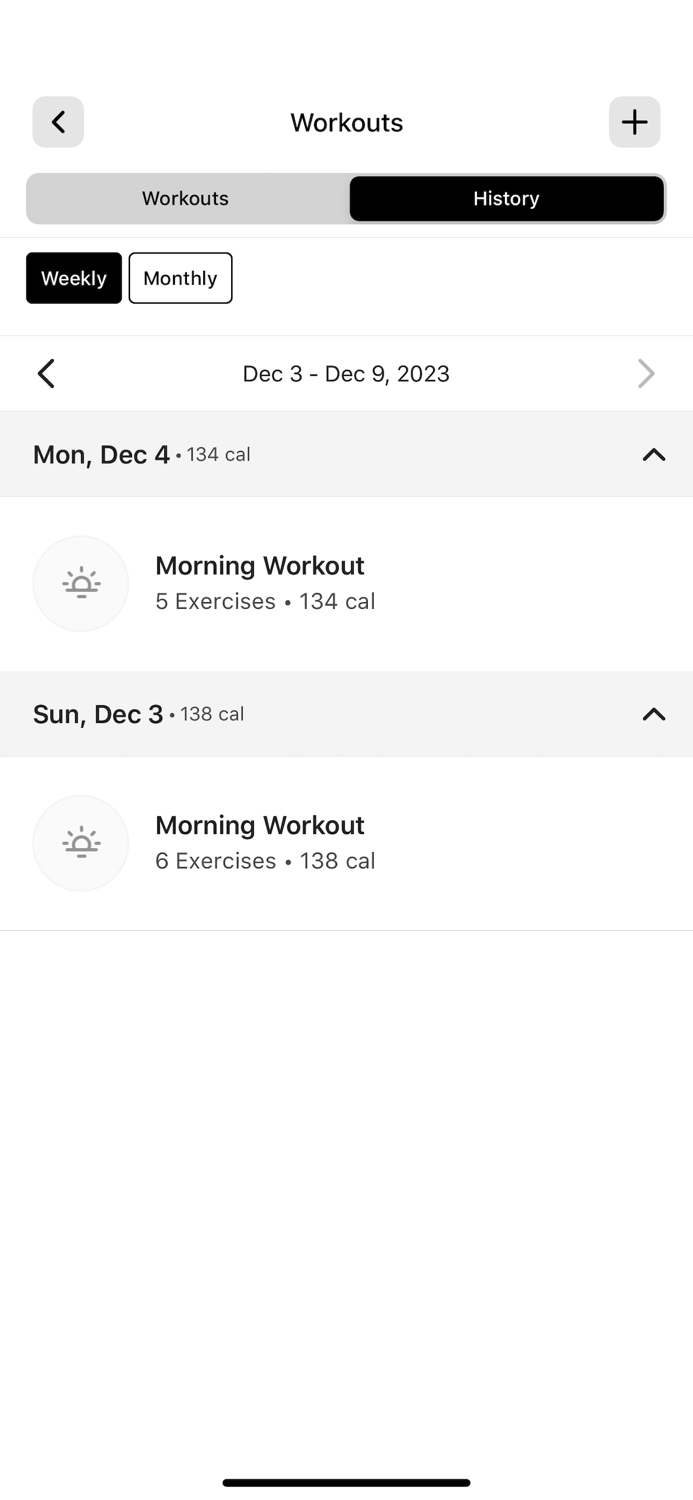Collapse the Mon, Dec 4 section chevron
This screenshot has width=693, height=1500.
pyautogui.click(x=653, y=455)
